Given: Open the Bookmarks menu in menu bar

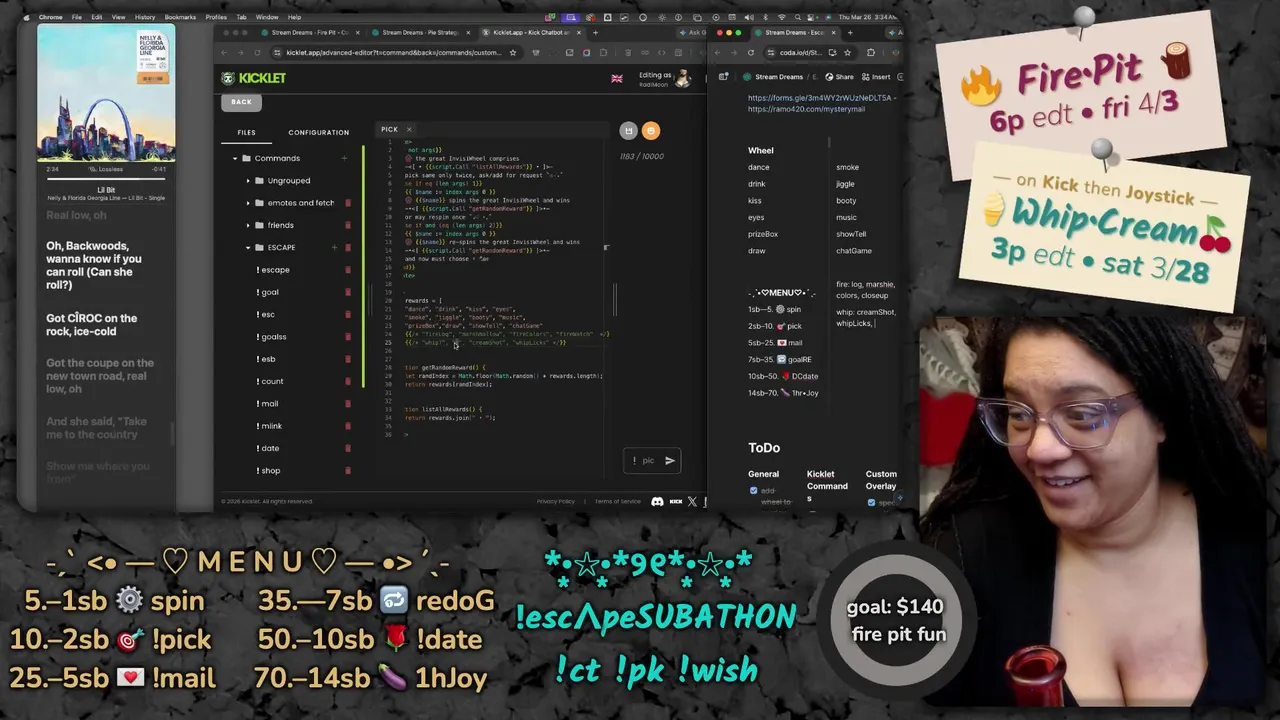Looking at the screenshot, I should [x=180, y=17].
